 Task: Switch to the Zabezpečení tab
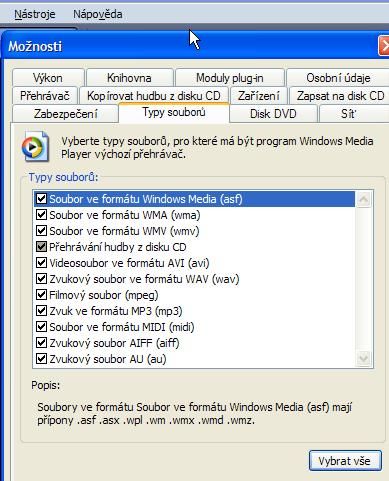pyautogui.click(x=66, y=114)
